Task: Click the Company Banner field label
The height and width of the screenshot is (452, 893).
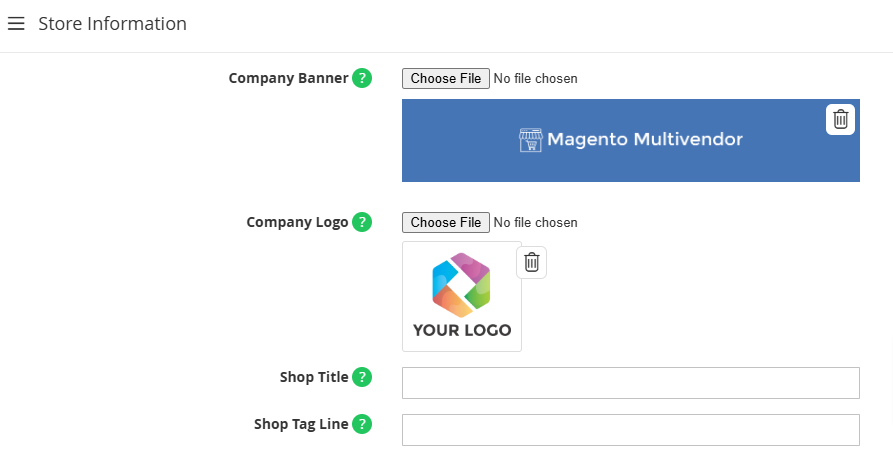Action: (x=288, y=78)
